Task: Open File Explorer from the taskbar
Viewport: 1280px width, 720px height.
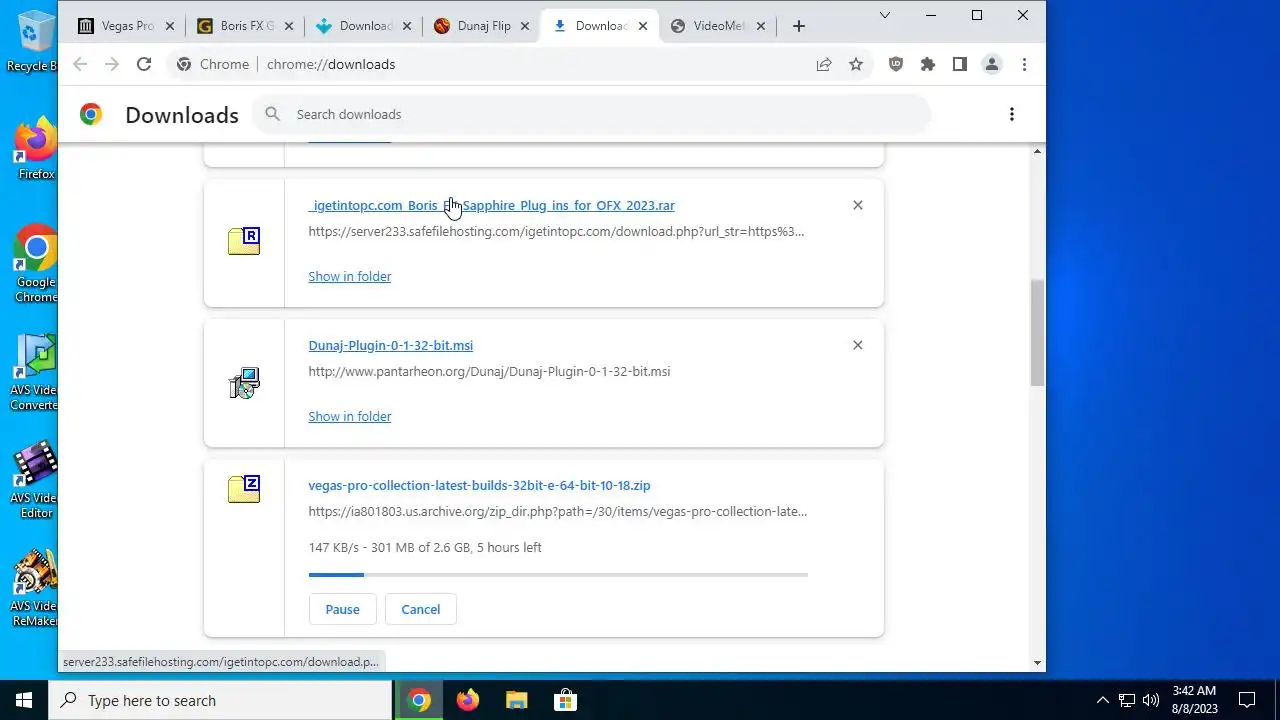Action: [516, 700]
